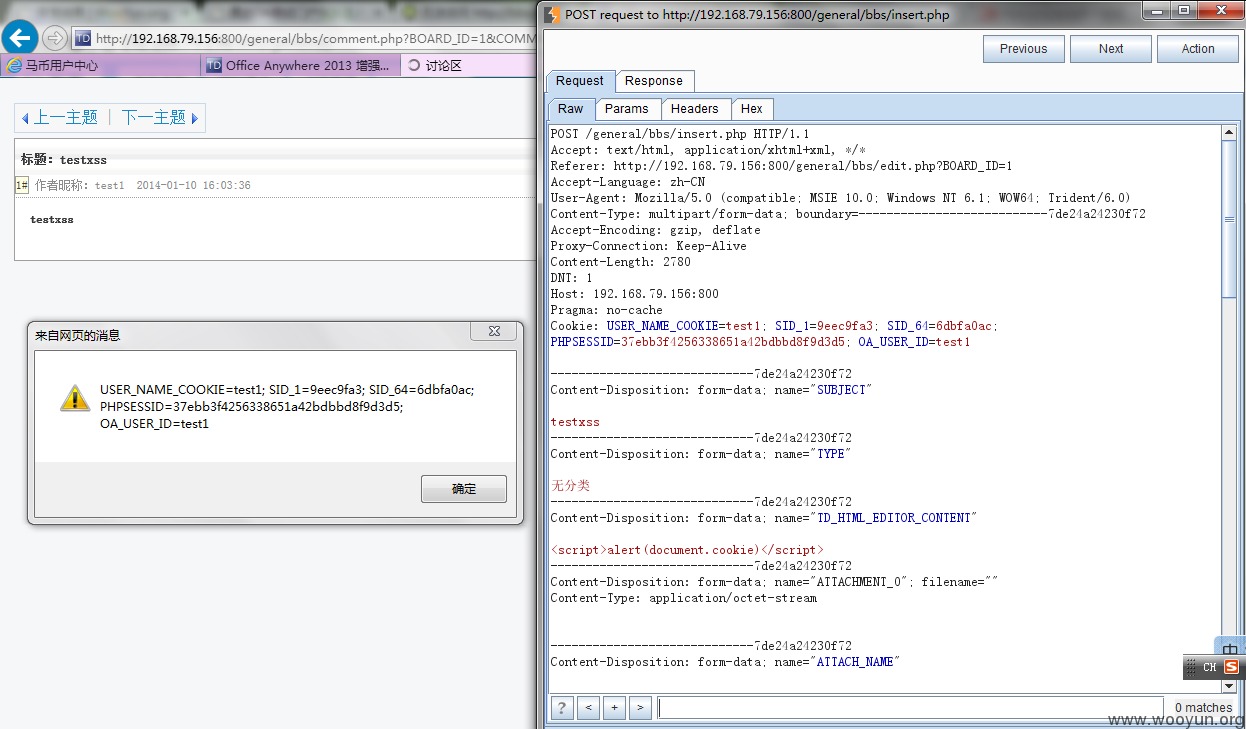1246x729 pixels.
Task: Click the 1# post number marker
Action: [22, 185]
